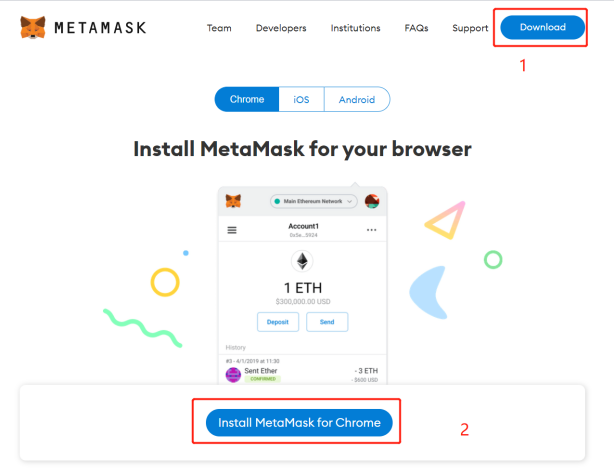Viewport: 615px width, 474px height.
Task: Open the three-dot account options menu
Action: coord(371,230)
